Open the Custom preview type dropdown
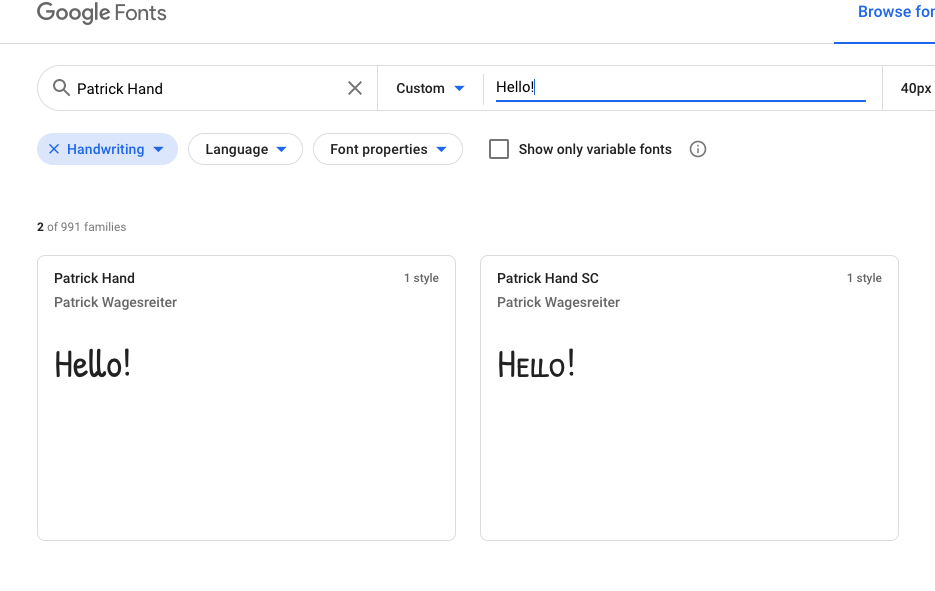Viewport: 935px width, 591px height. 430,88
